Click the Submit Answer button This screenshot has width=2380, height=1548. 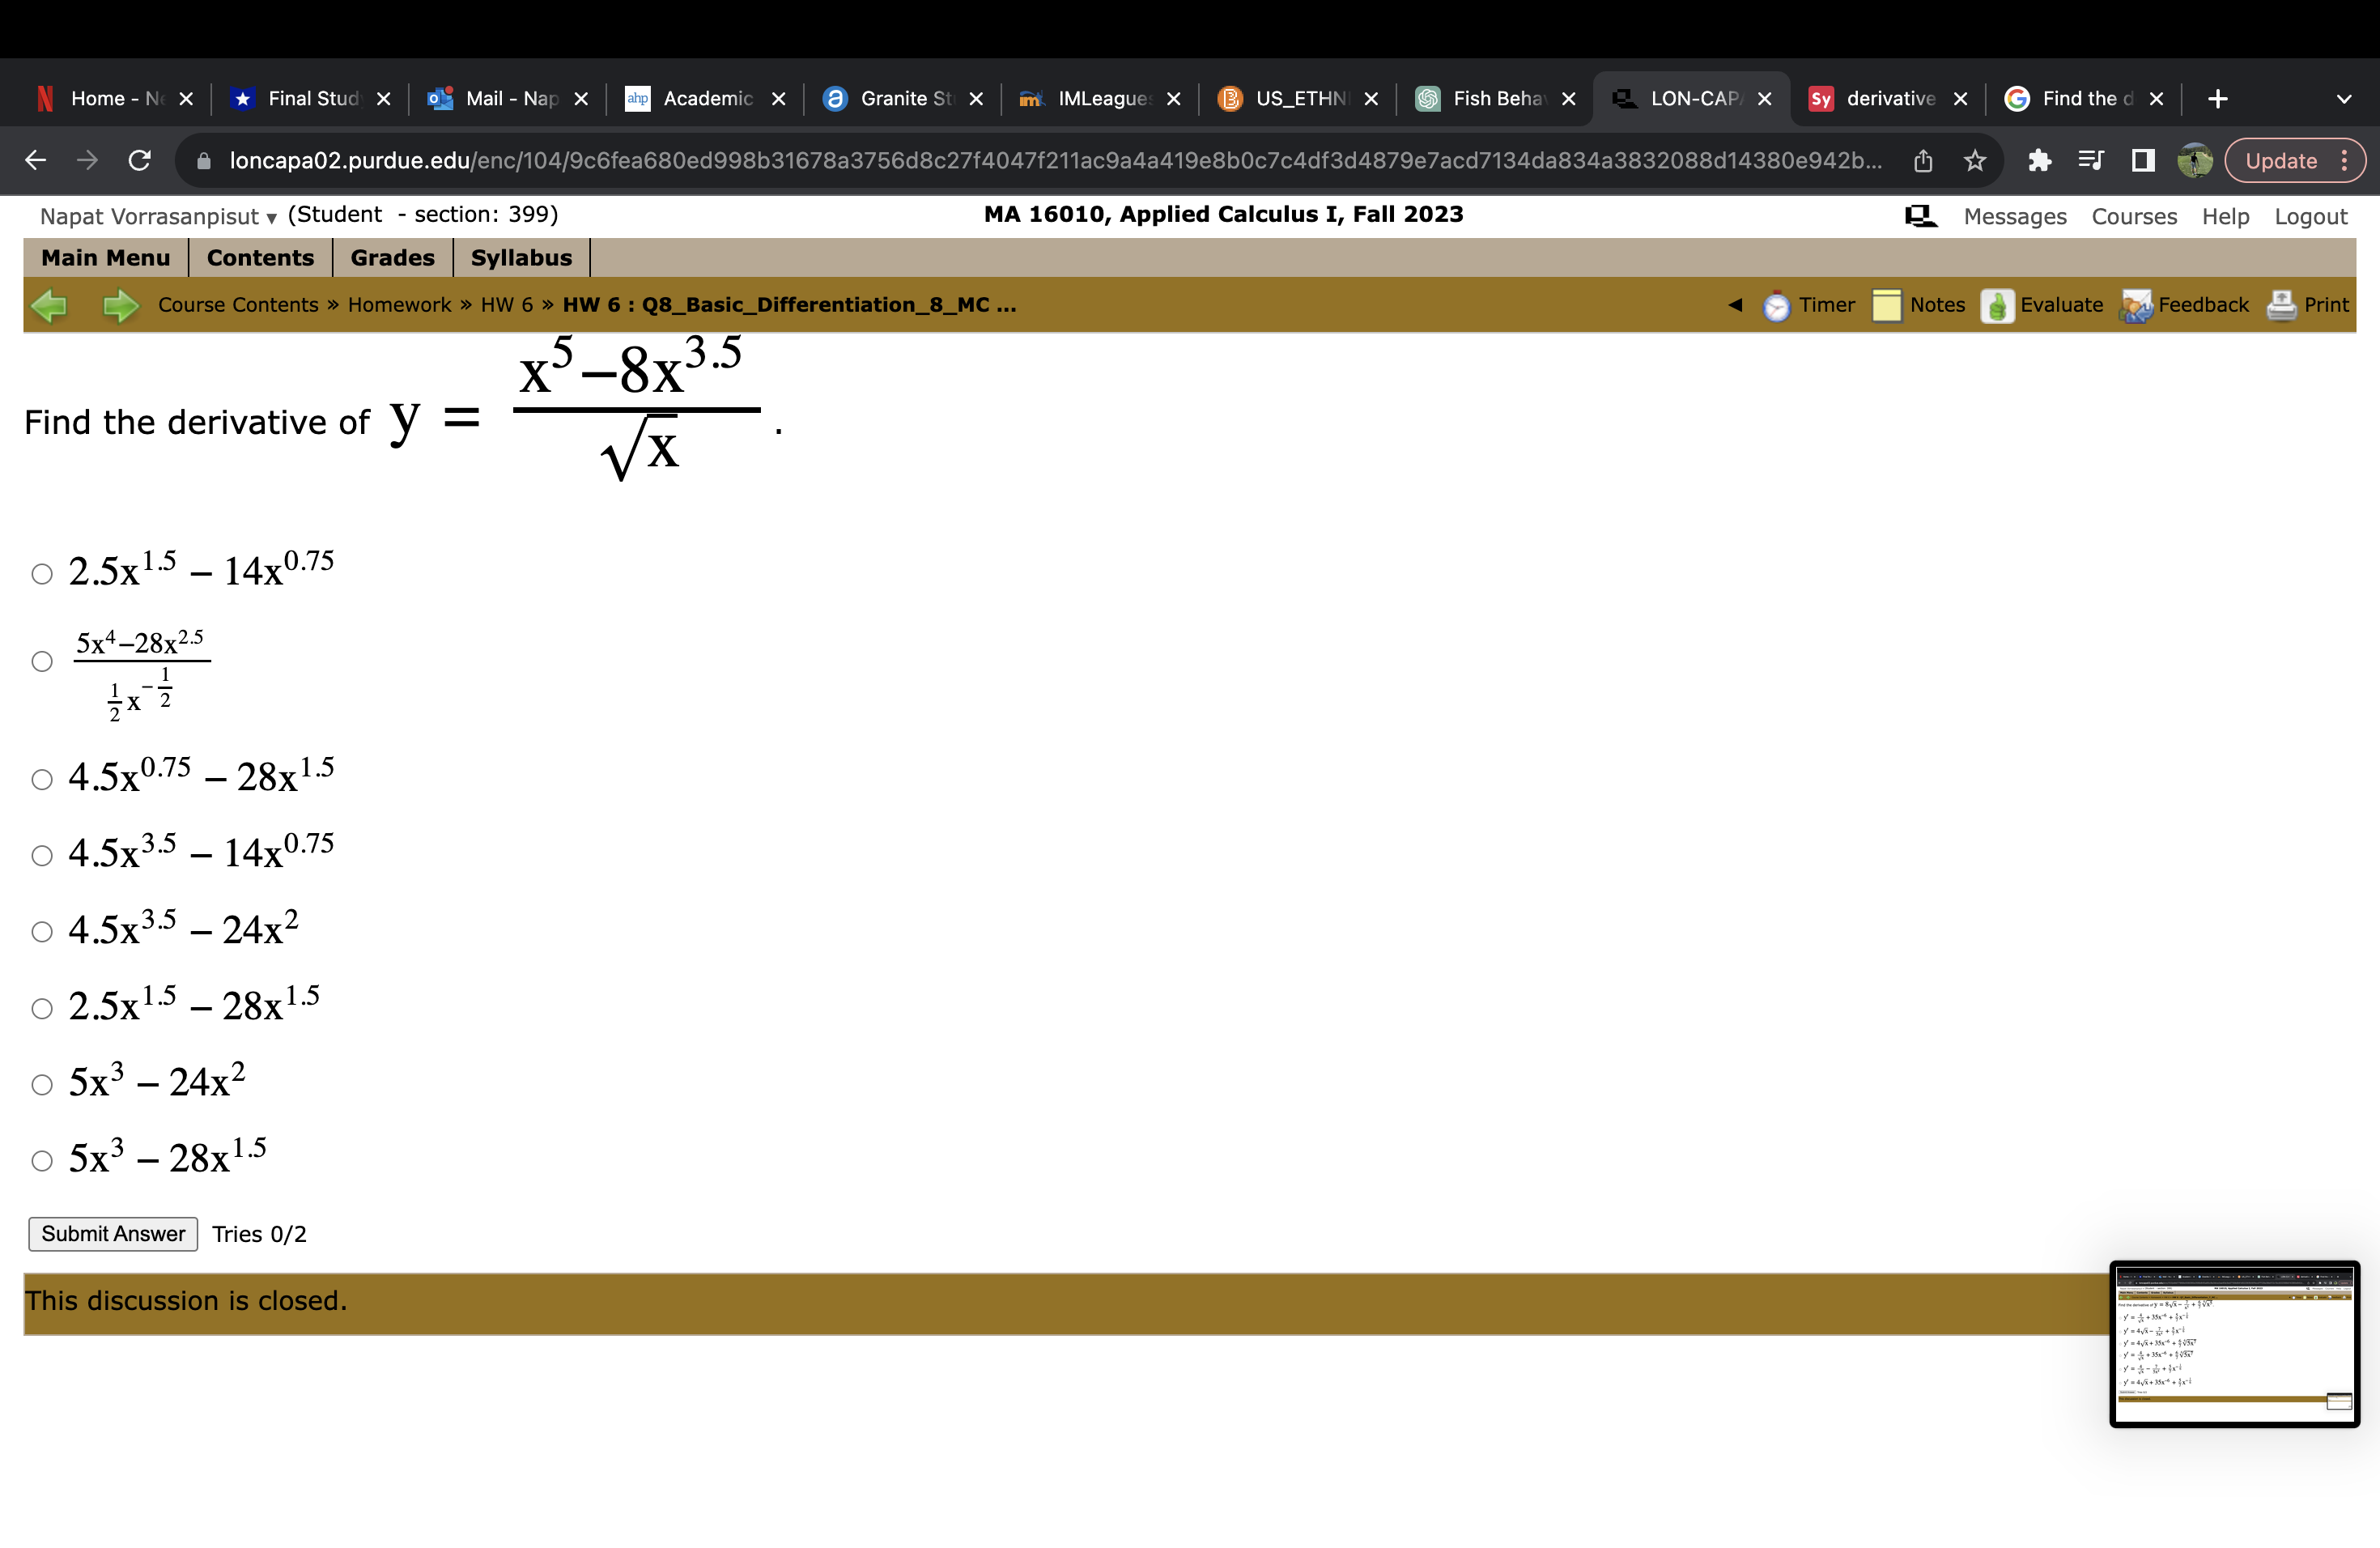(x=113, y=1234)
